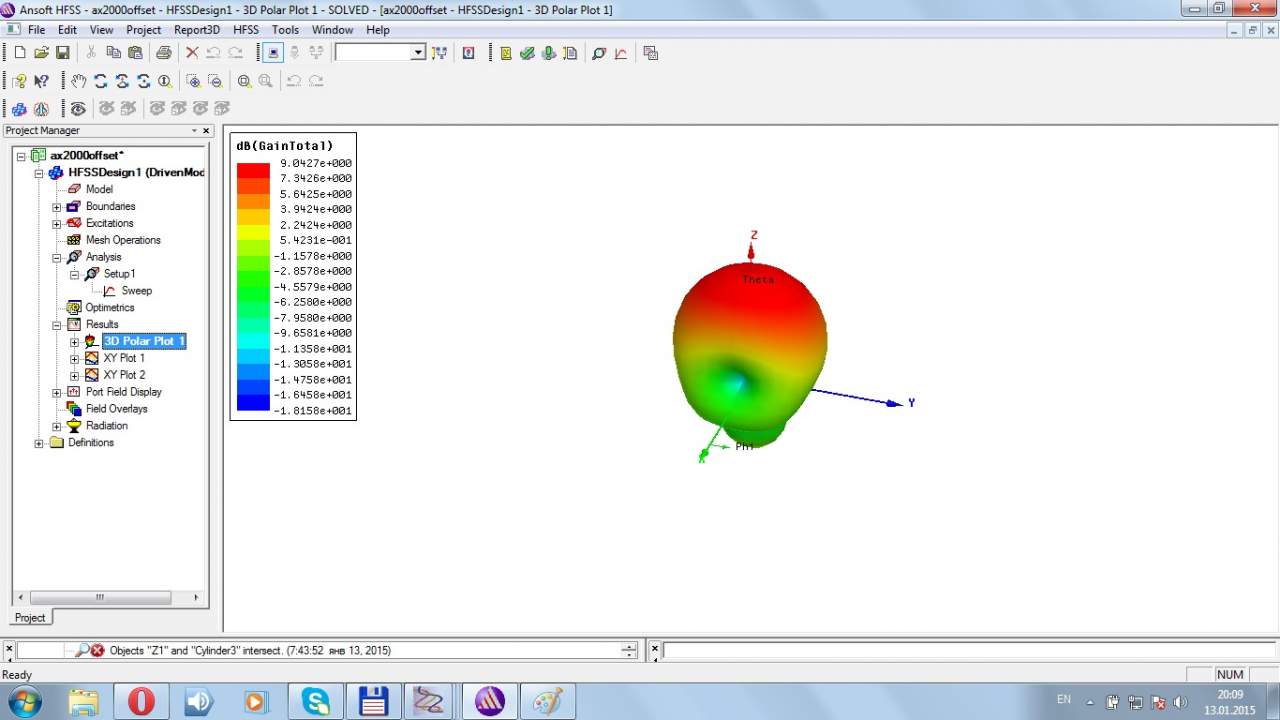Expand the Radiation tree node
Image resolution: width=1280 pixels, height=720 pixels.
57,426
